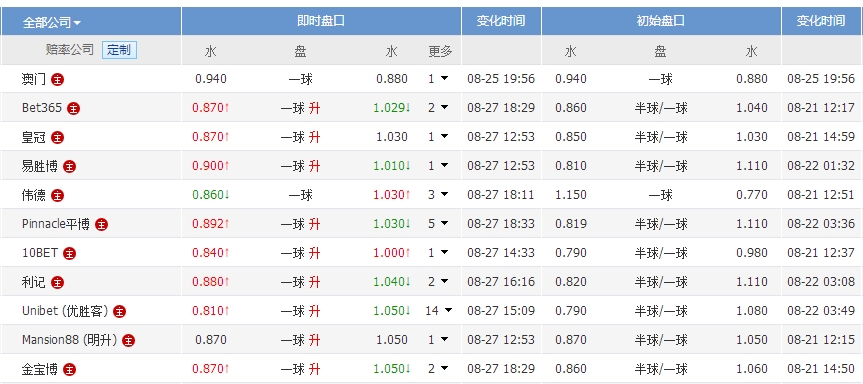
Task: Click the red 主 icon next to 皇冠
Action: pyautogui.click(x=57, y=138)
